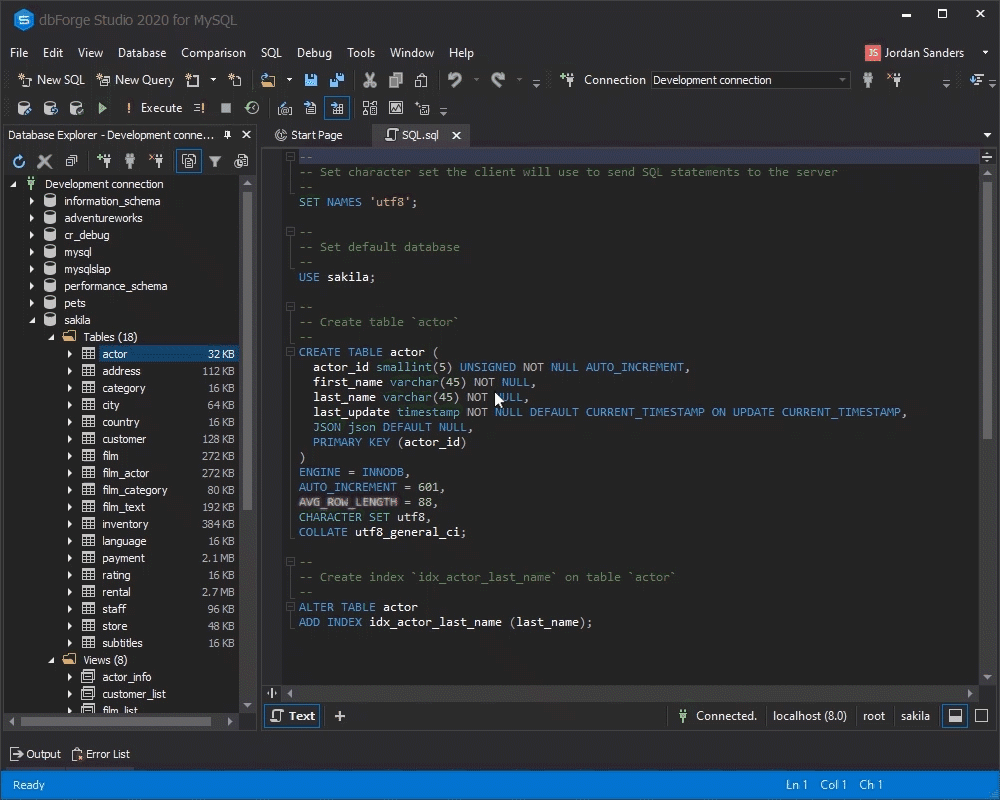Click the Text view tab at the editor bottom
The height and width of the screenshot is (800, 1000).
(292, 716)
